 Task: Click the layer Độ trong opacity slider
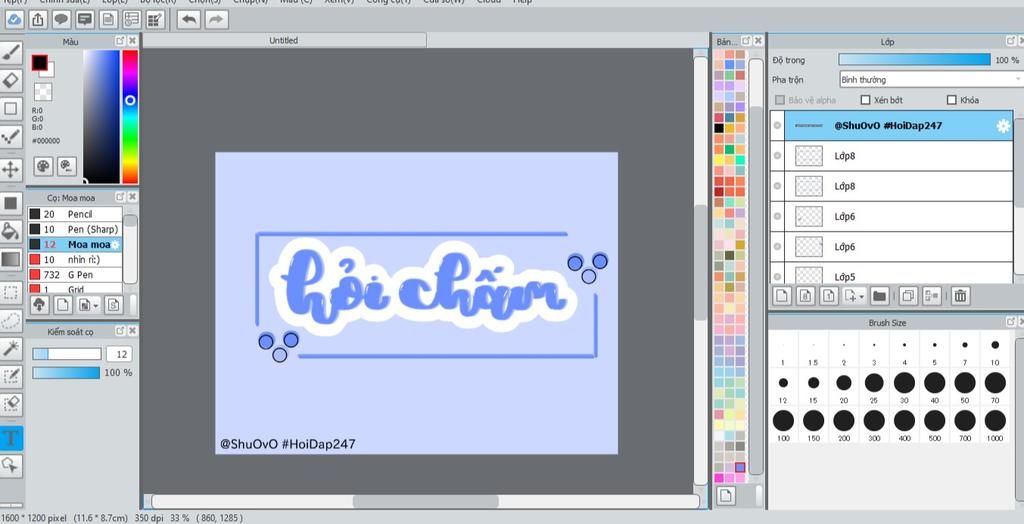point(914,59)
